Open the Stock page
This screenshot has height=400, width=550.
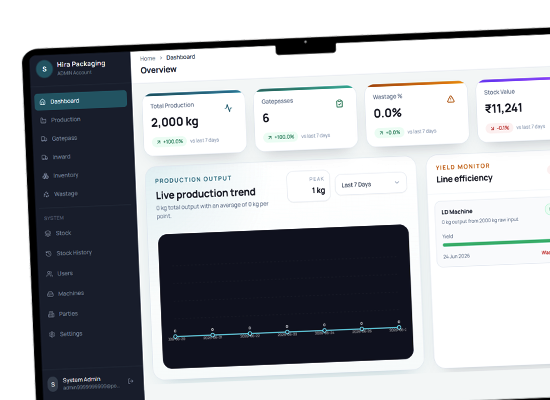coord(86,233)
